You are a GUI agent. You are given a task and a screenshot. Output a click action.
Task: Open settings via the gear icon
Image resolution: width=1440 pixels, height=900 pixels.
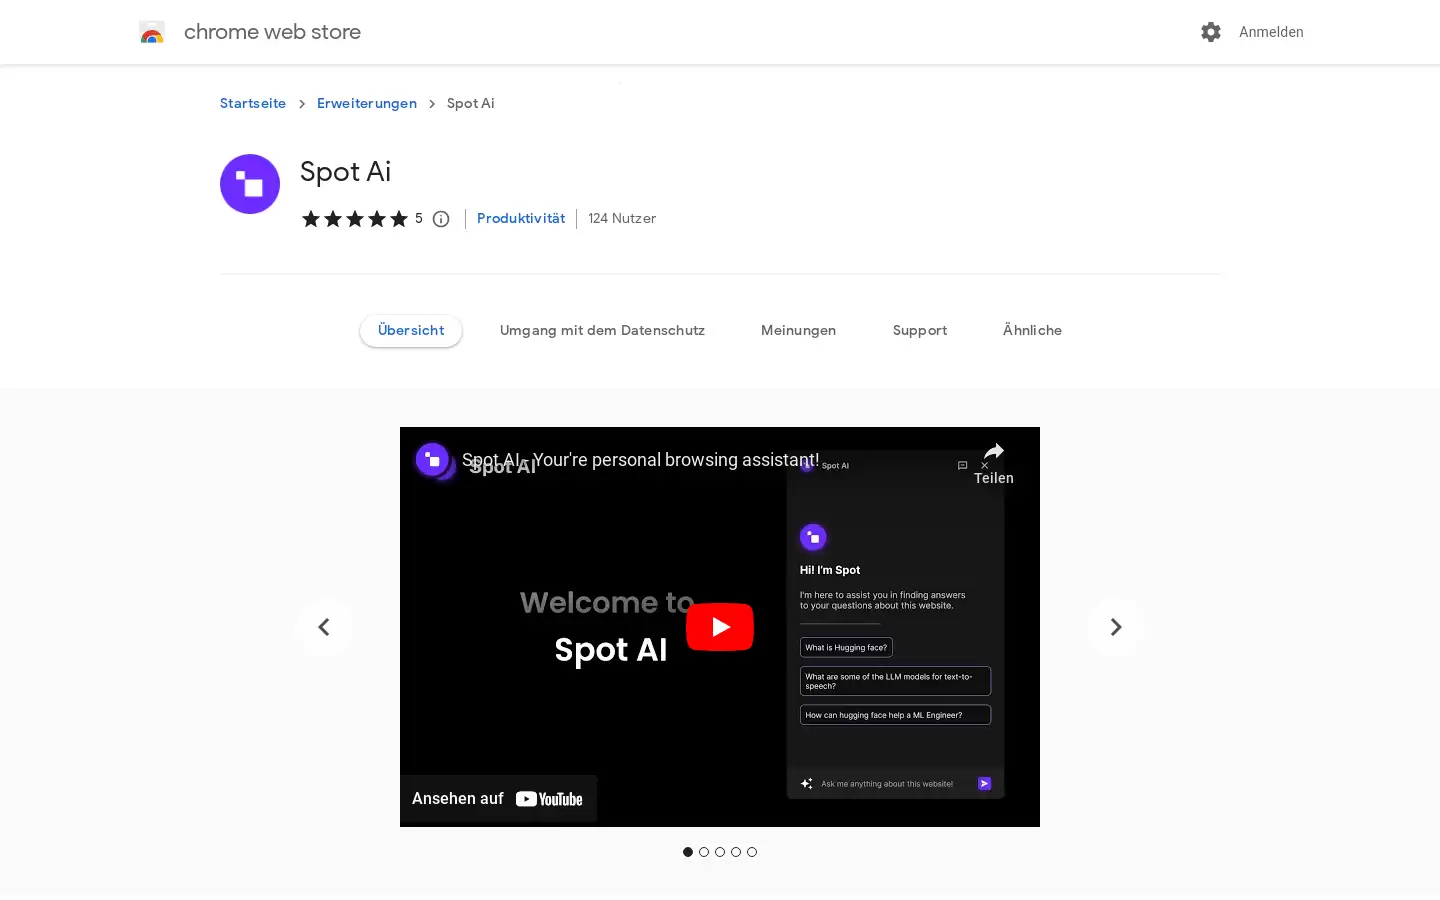pos(1211,32)
